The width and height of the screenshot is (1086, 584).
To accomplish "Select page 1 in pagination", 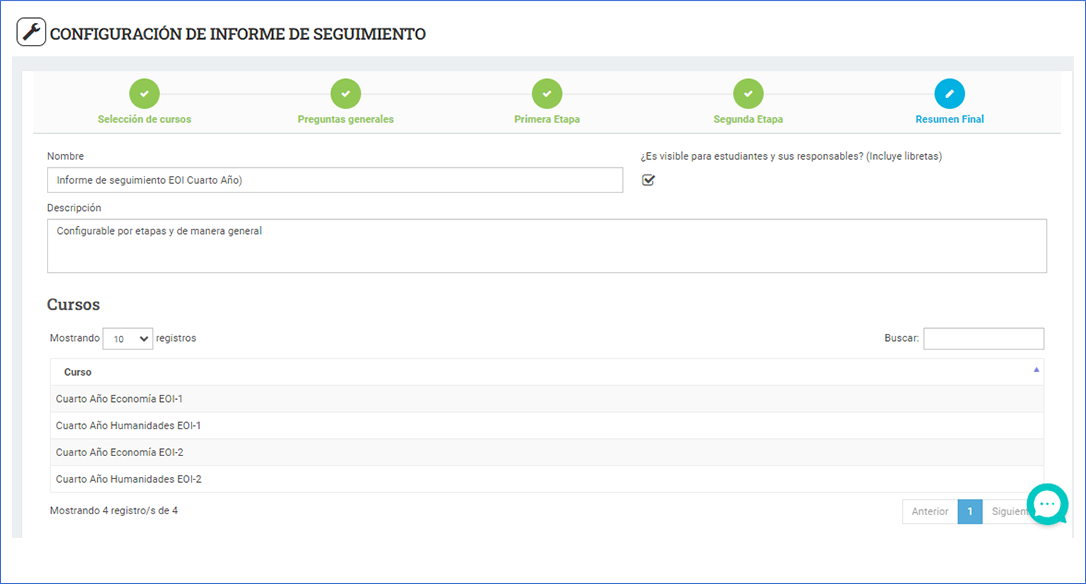I will (969, 512).
